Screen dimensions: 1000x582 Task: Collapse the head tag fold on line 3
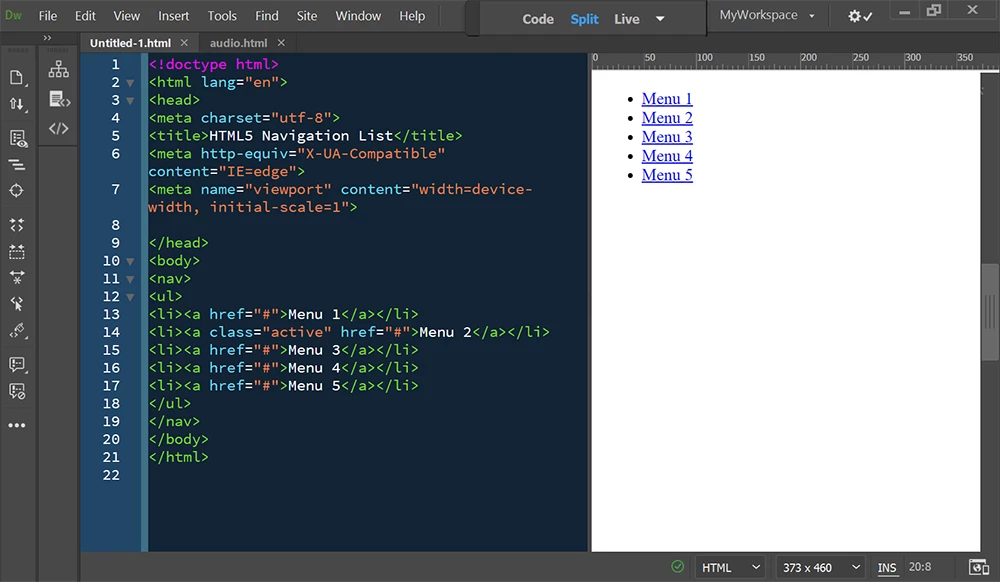tap(130, 101)
